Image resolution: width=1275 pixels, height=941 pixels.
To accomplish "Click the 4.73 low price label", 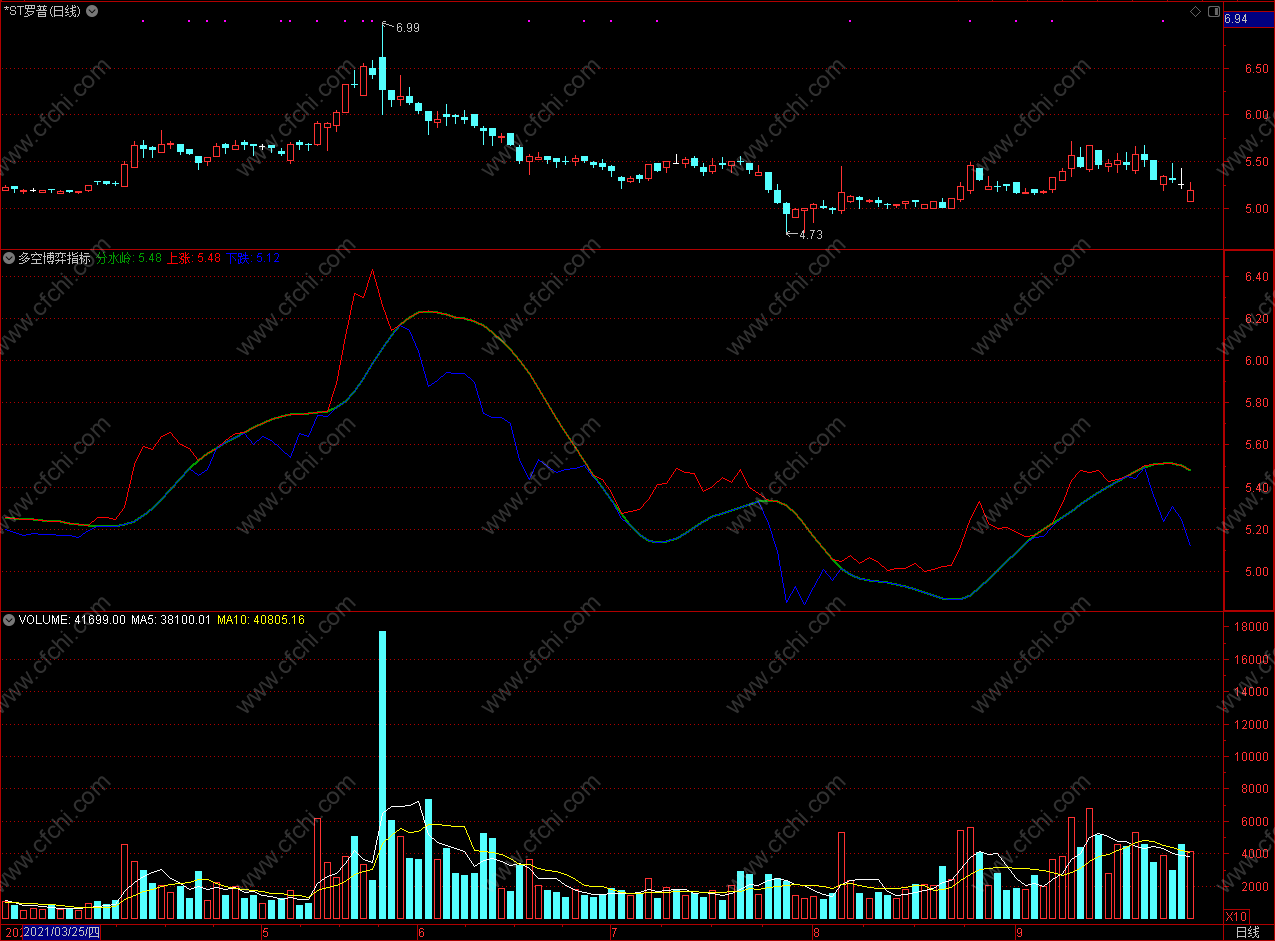I will [x=811, y=235].
